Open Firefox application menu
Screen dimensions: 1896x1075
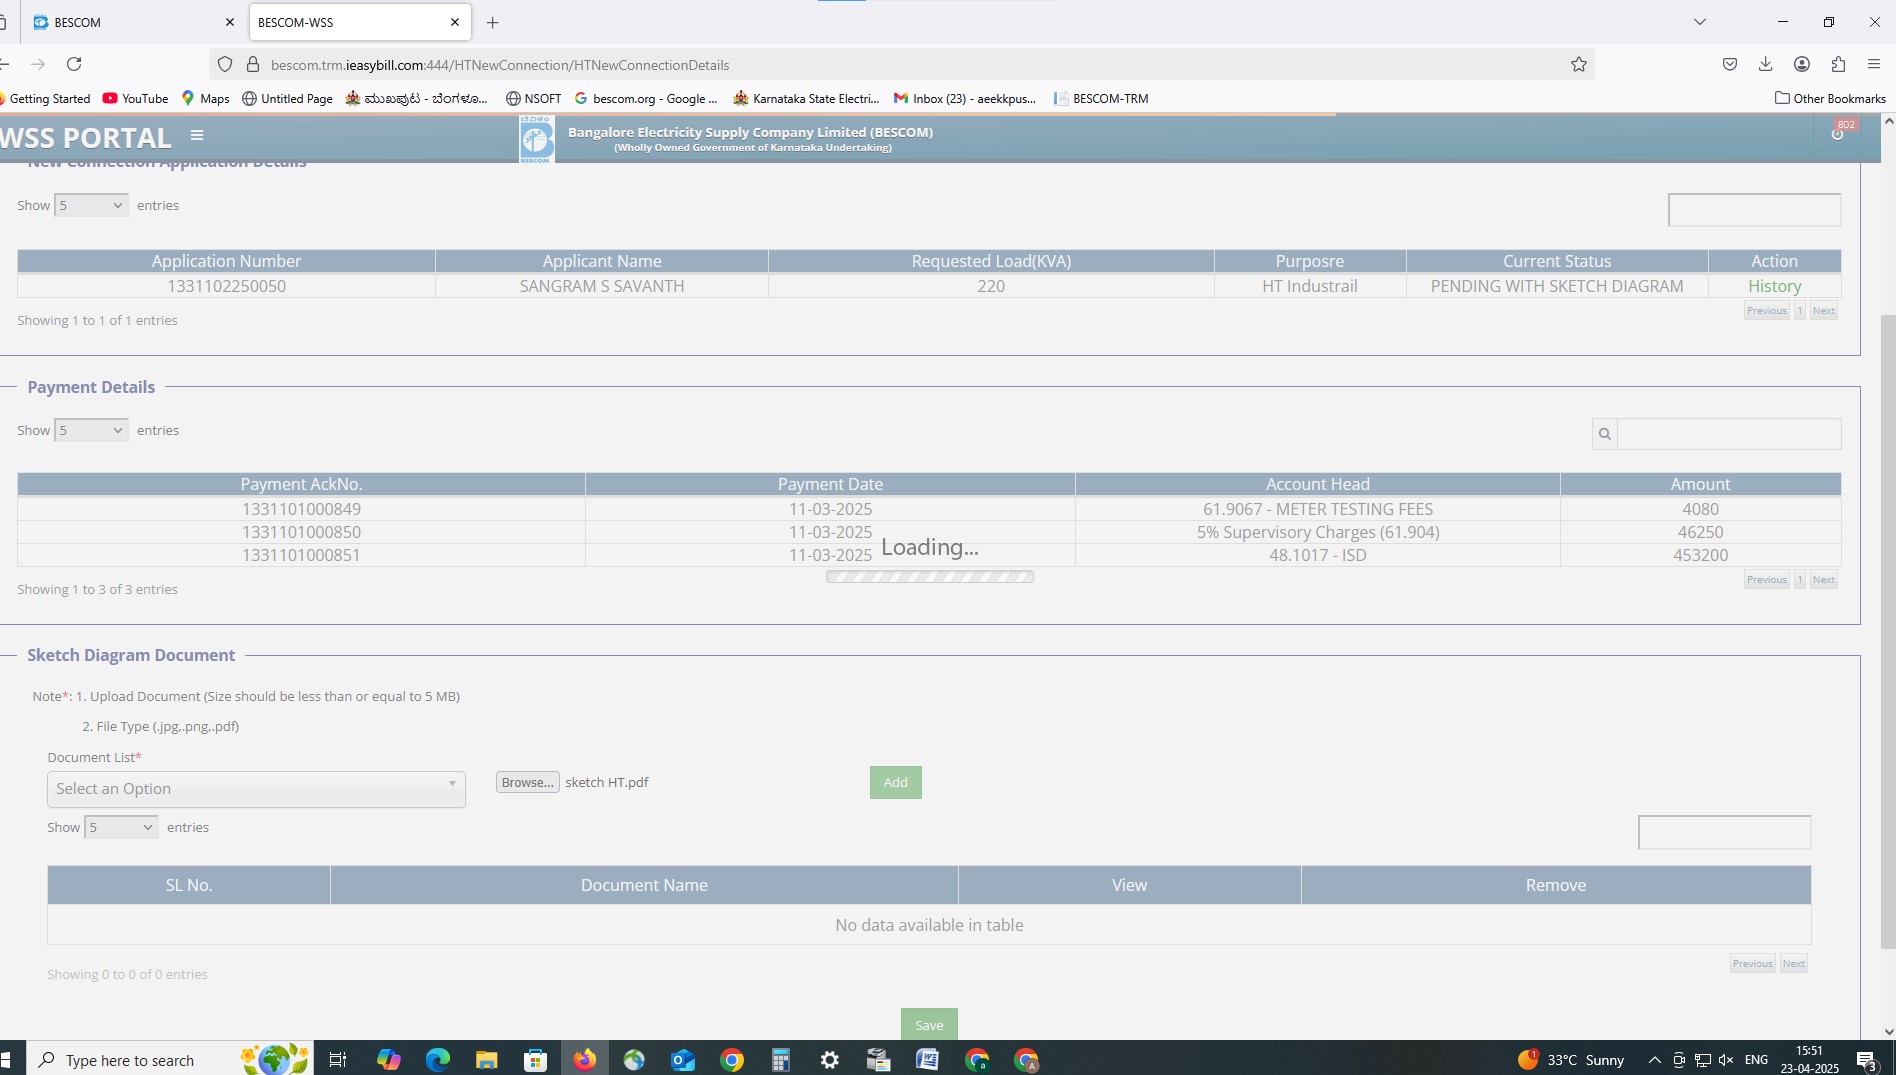pyautogui.click(x=1874, y=64)
